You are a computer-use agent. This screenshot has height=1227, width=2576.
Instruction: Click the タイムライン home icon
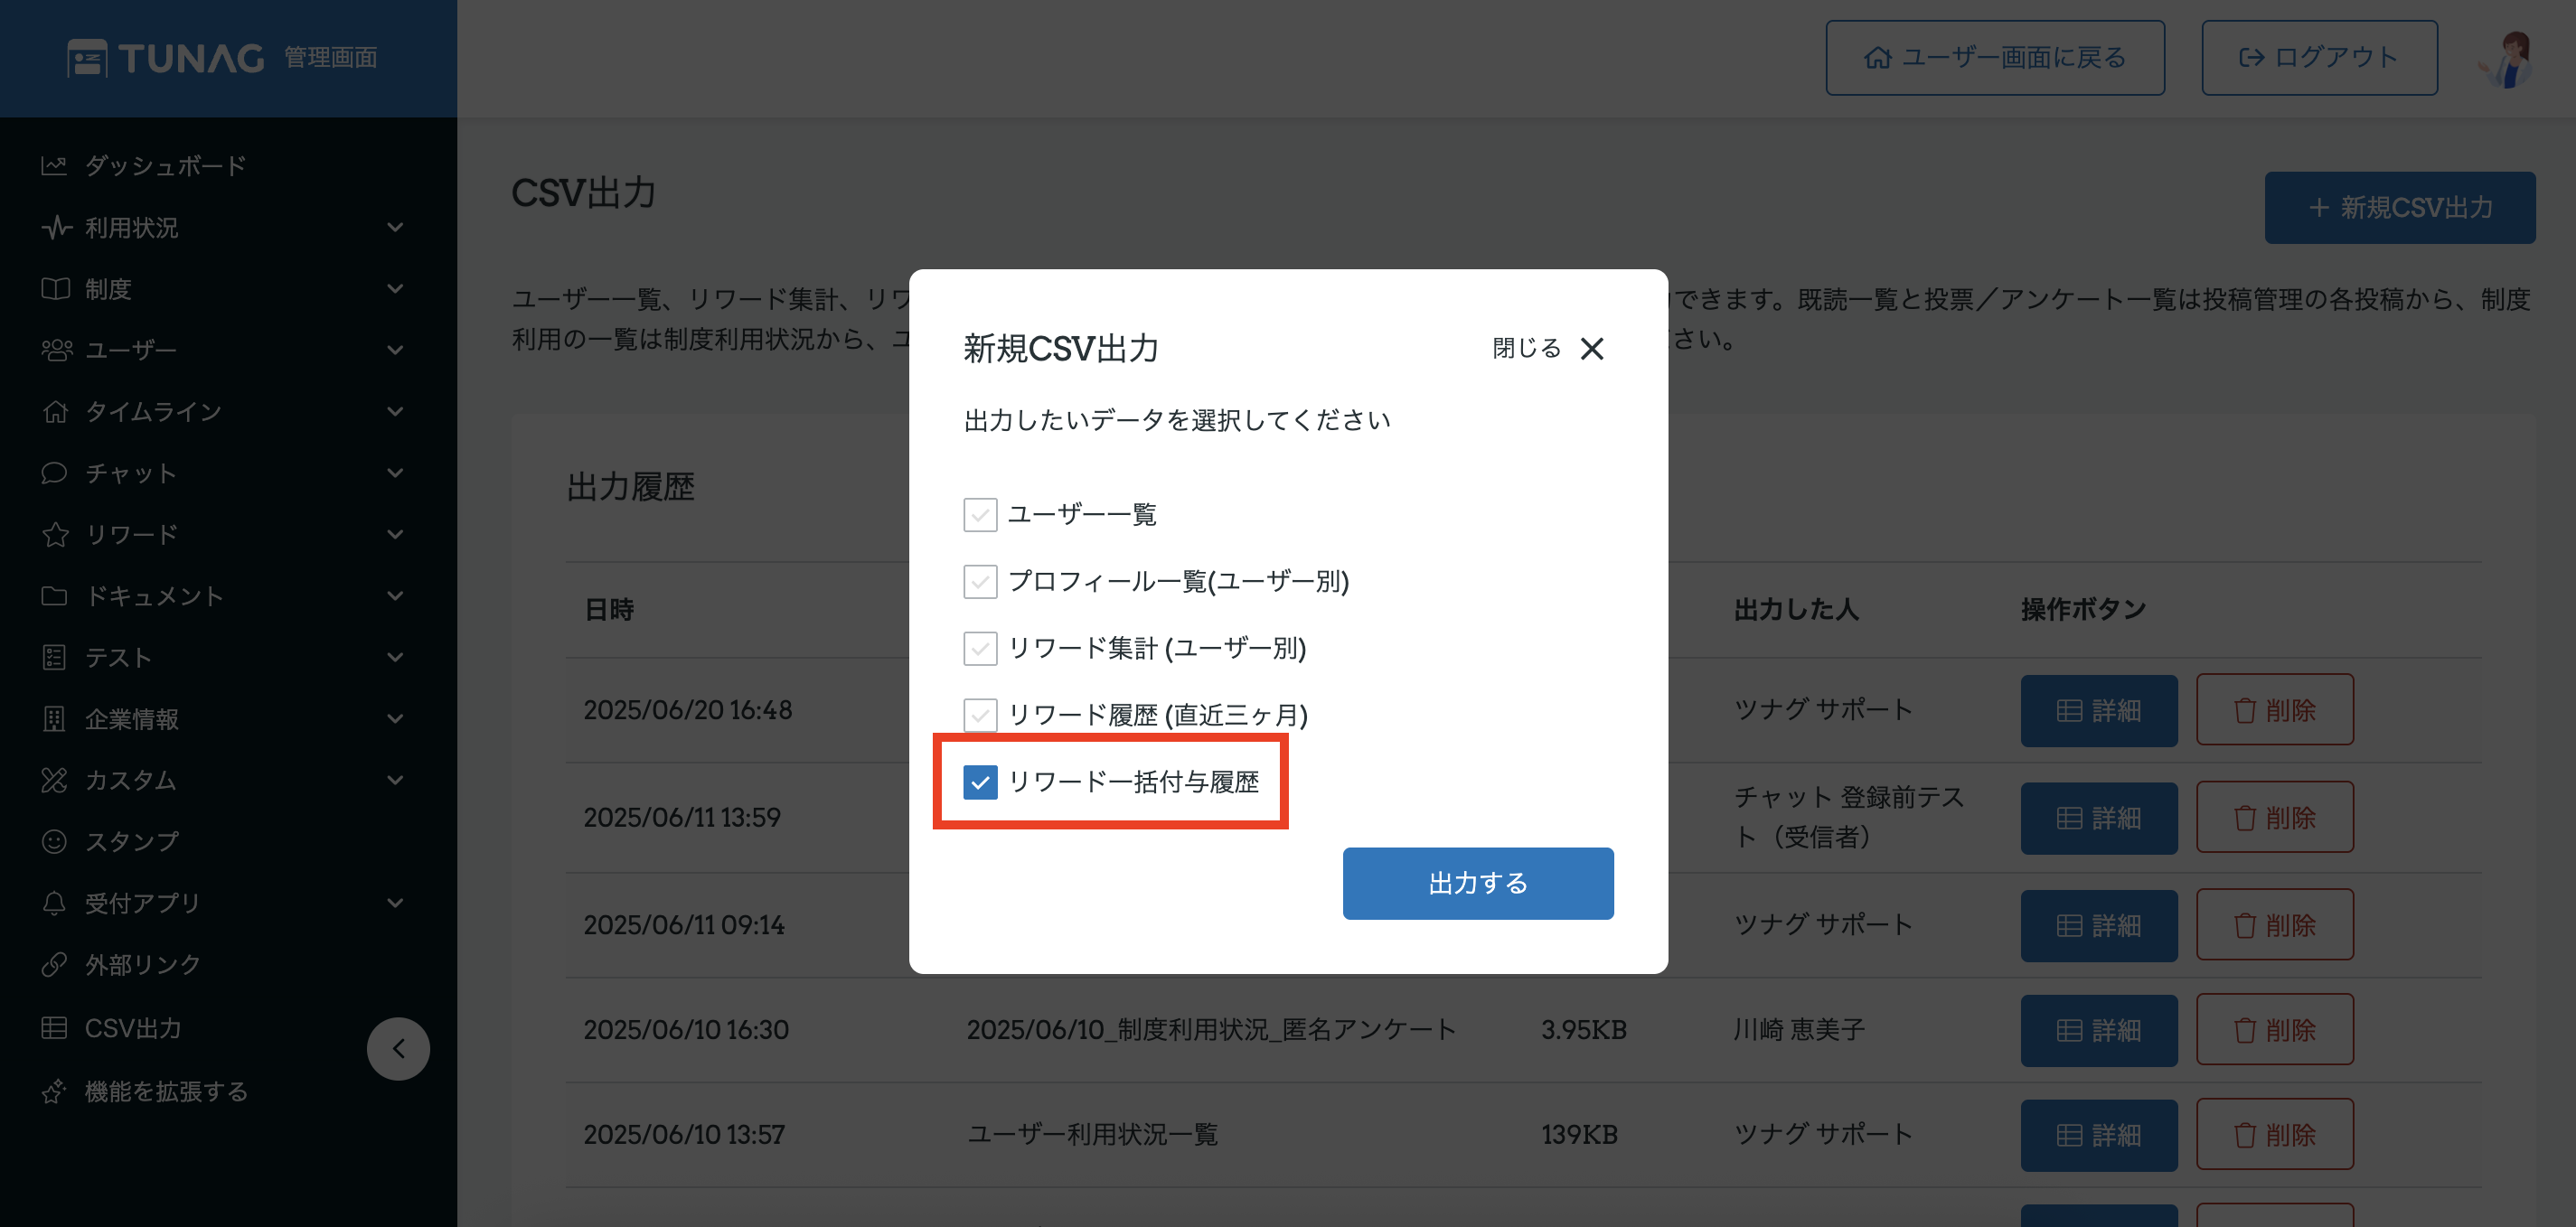click(x=55, y=411)
